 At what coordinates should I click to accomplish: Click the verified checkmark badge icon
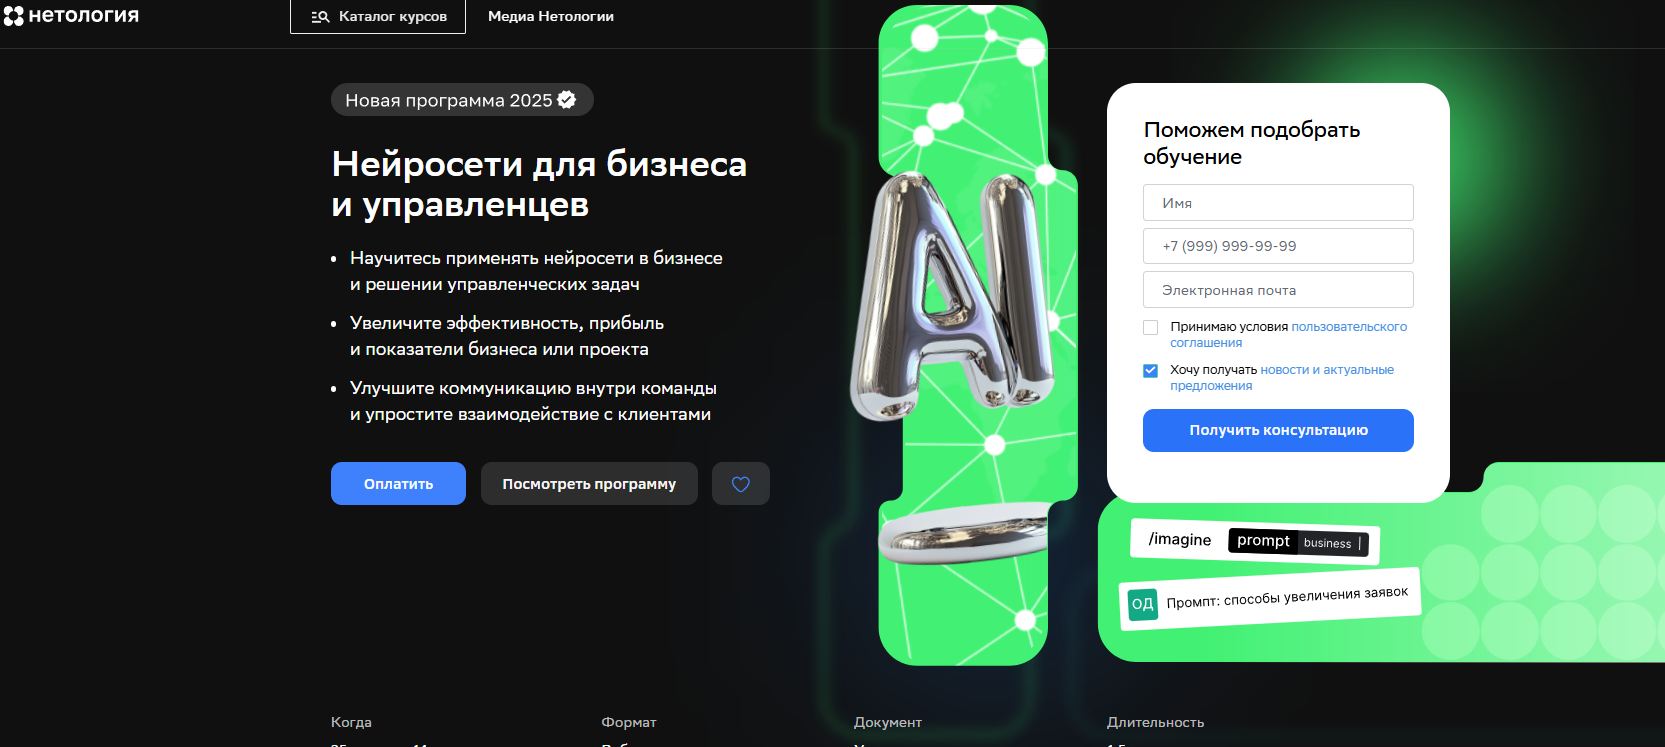[567, 100]
